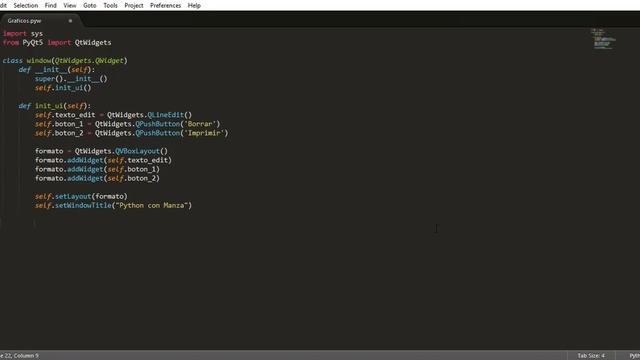The image size is (640, 360).
Task: Open the Preferences menu
Action: tap(165, 5)
